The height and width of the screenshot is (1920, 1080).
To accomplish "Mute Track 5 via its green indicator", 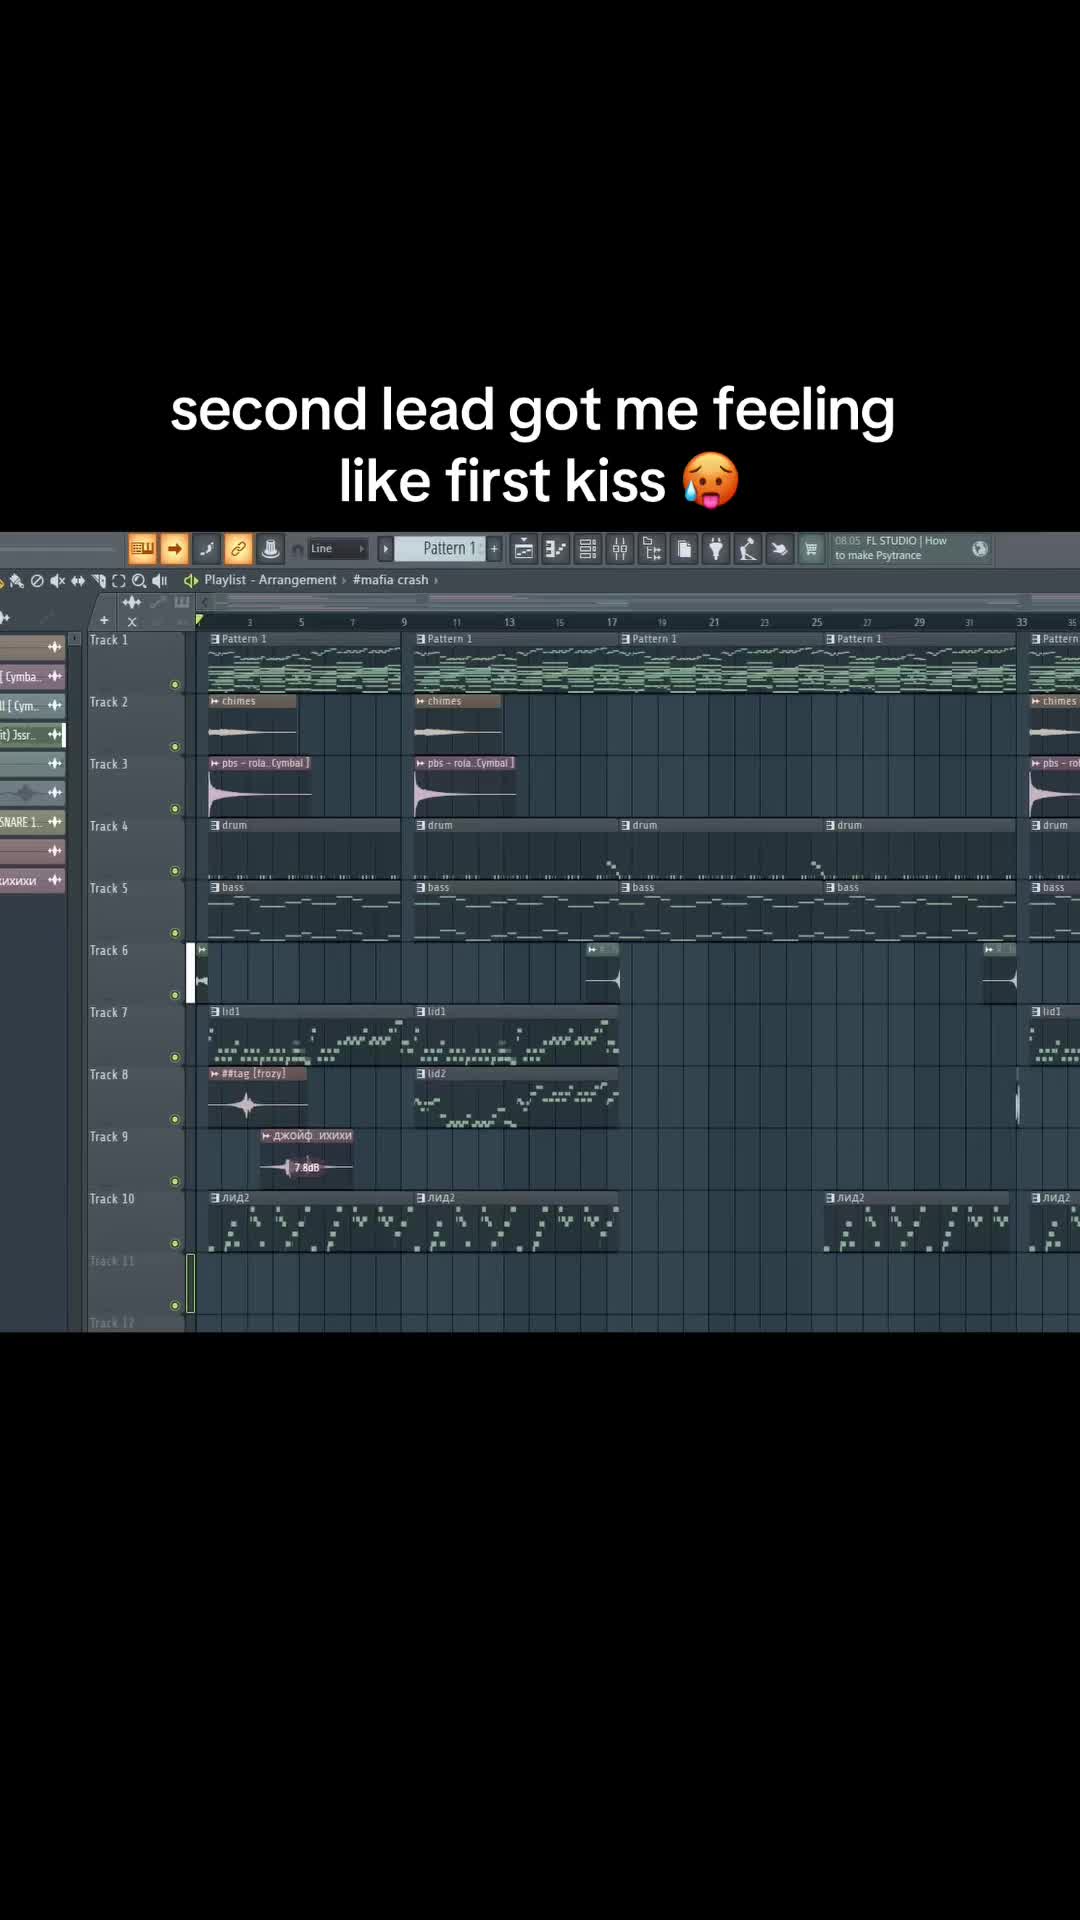I will [x=175, y=933].
